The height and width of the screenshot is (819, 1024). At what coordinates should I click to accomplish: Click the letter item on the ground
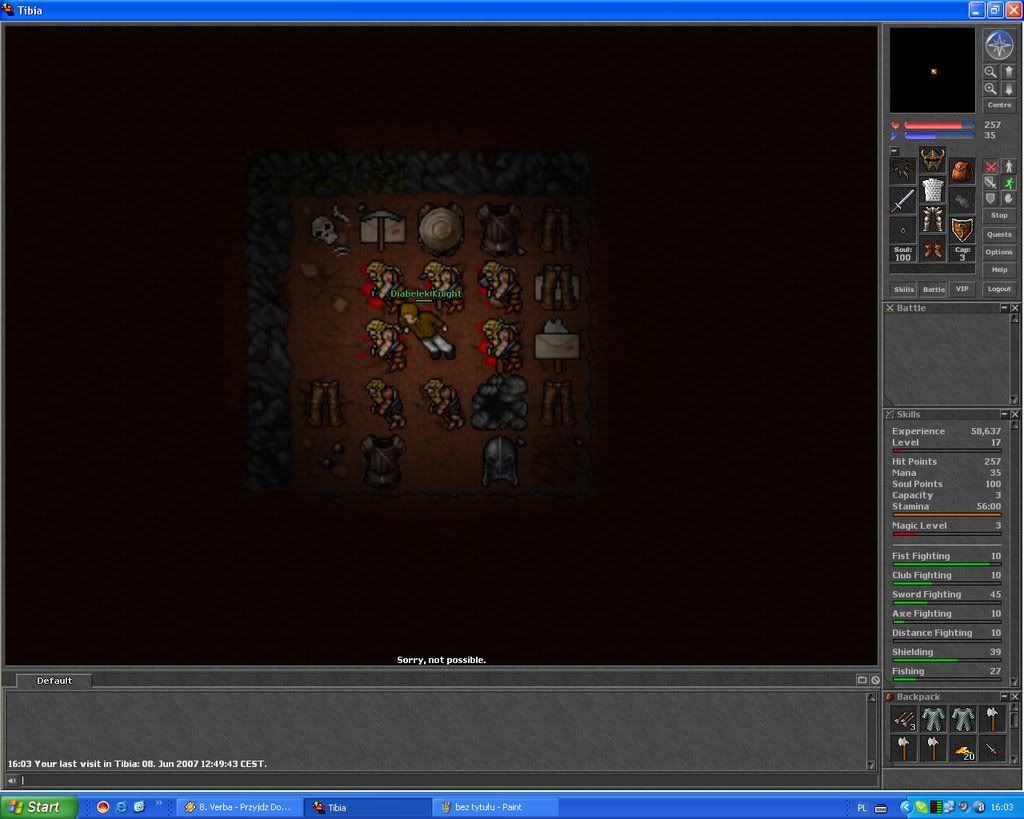tap(556, 344)
